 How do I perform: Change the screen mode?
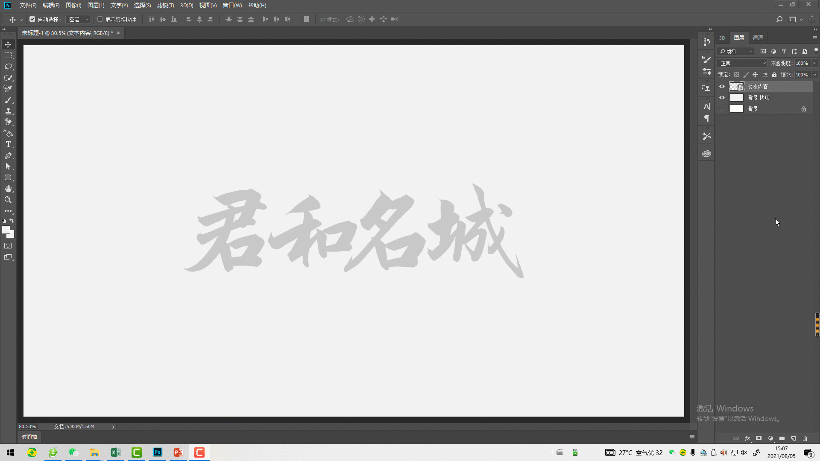click(8, 257)
